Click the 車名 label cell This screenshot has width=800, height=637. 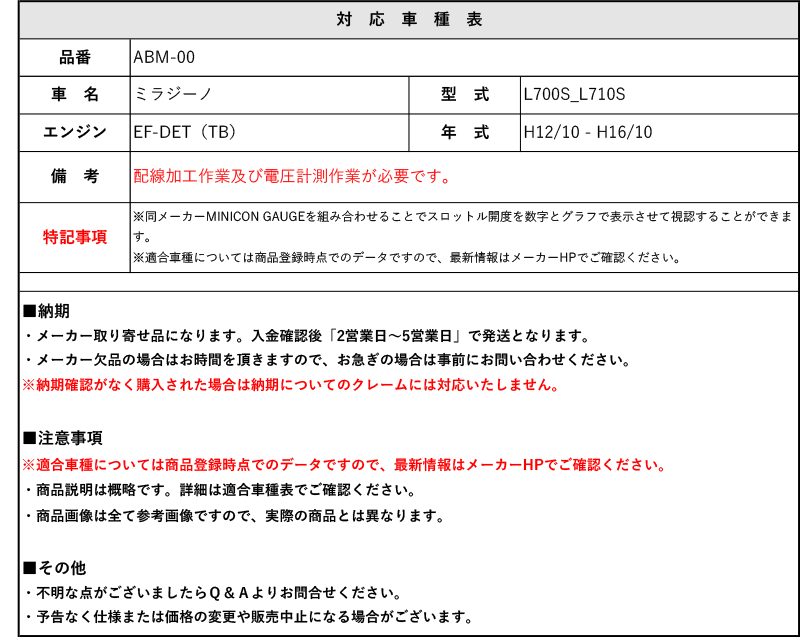click(x=75, y=95)
